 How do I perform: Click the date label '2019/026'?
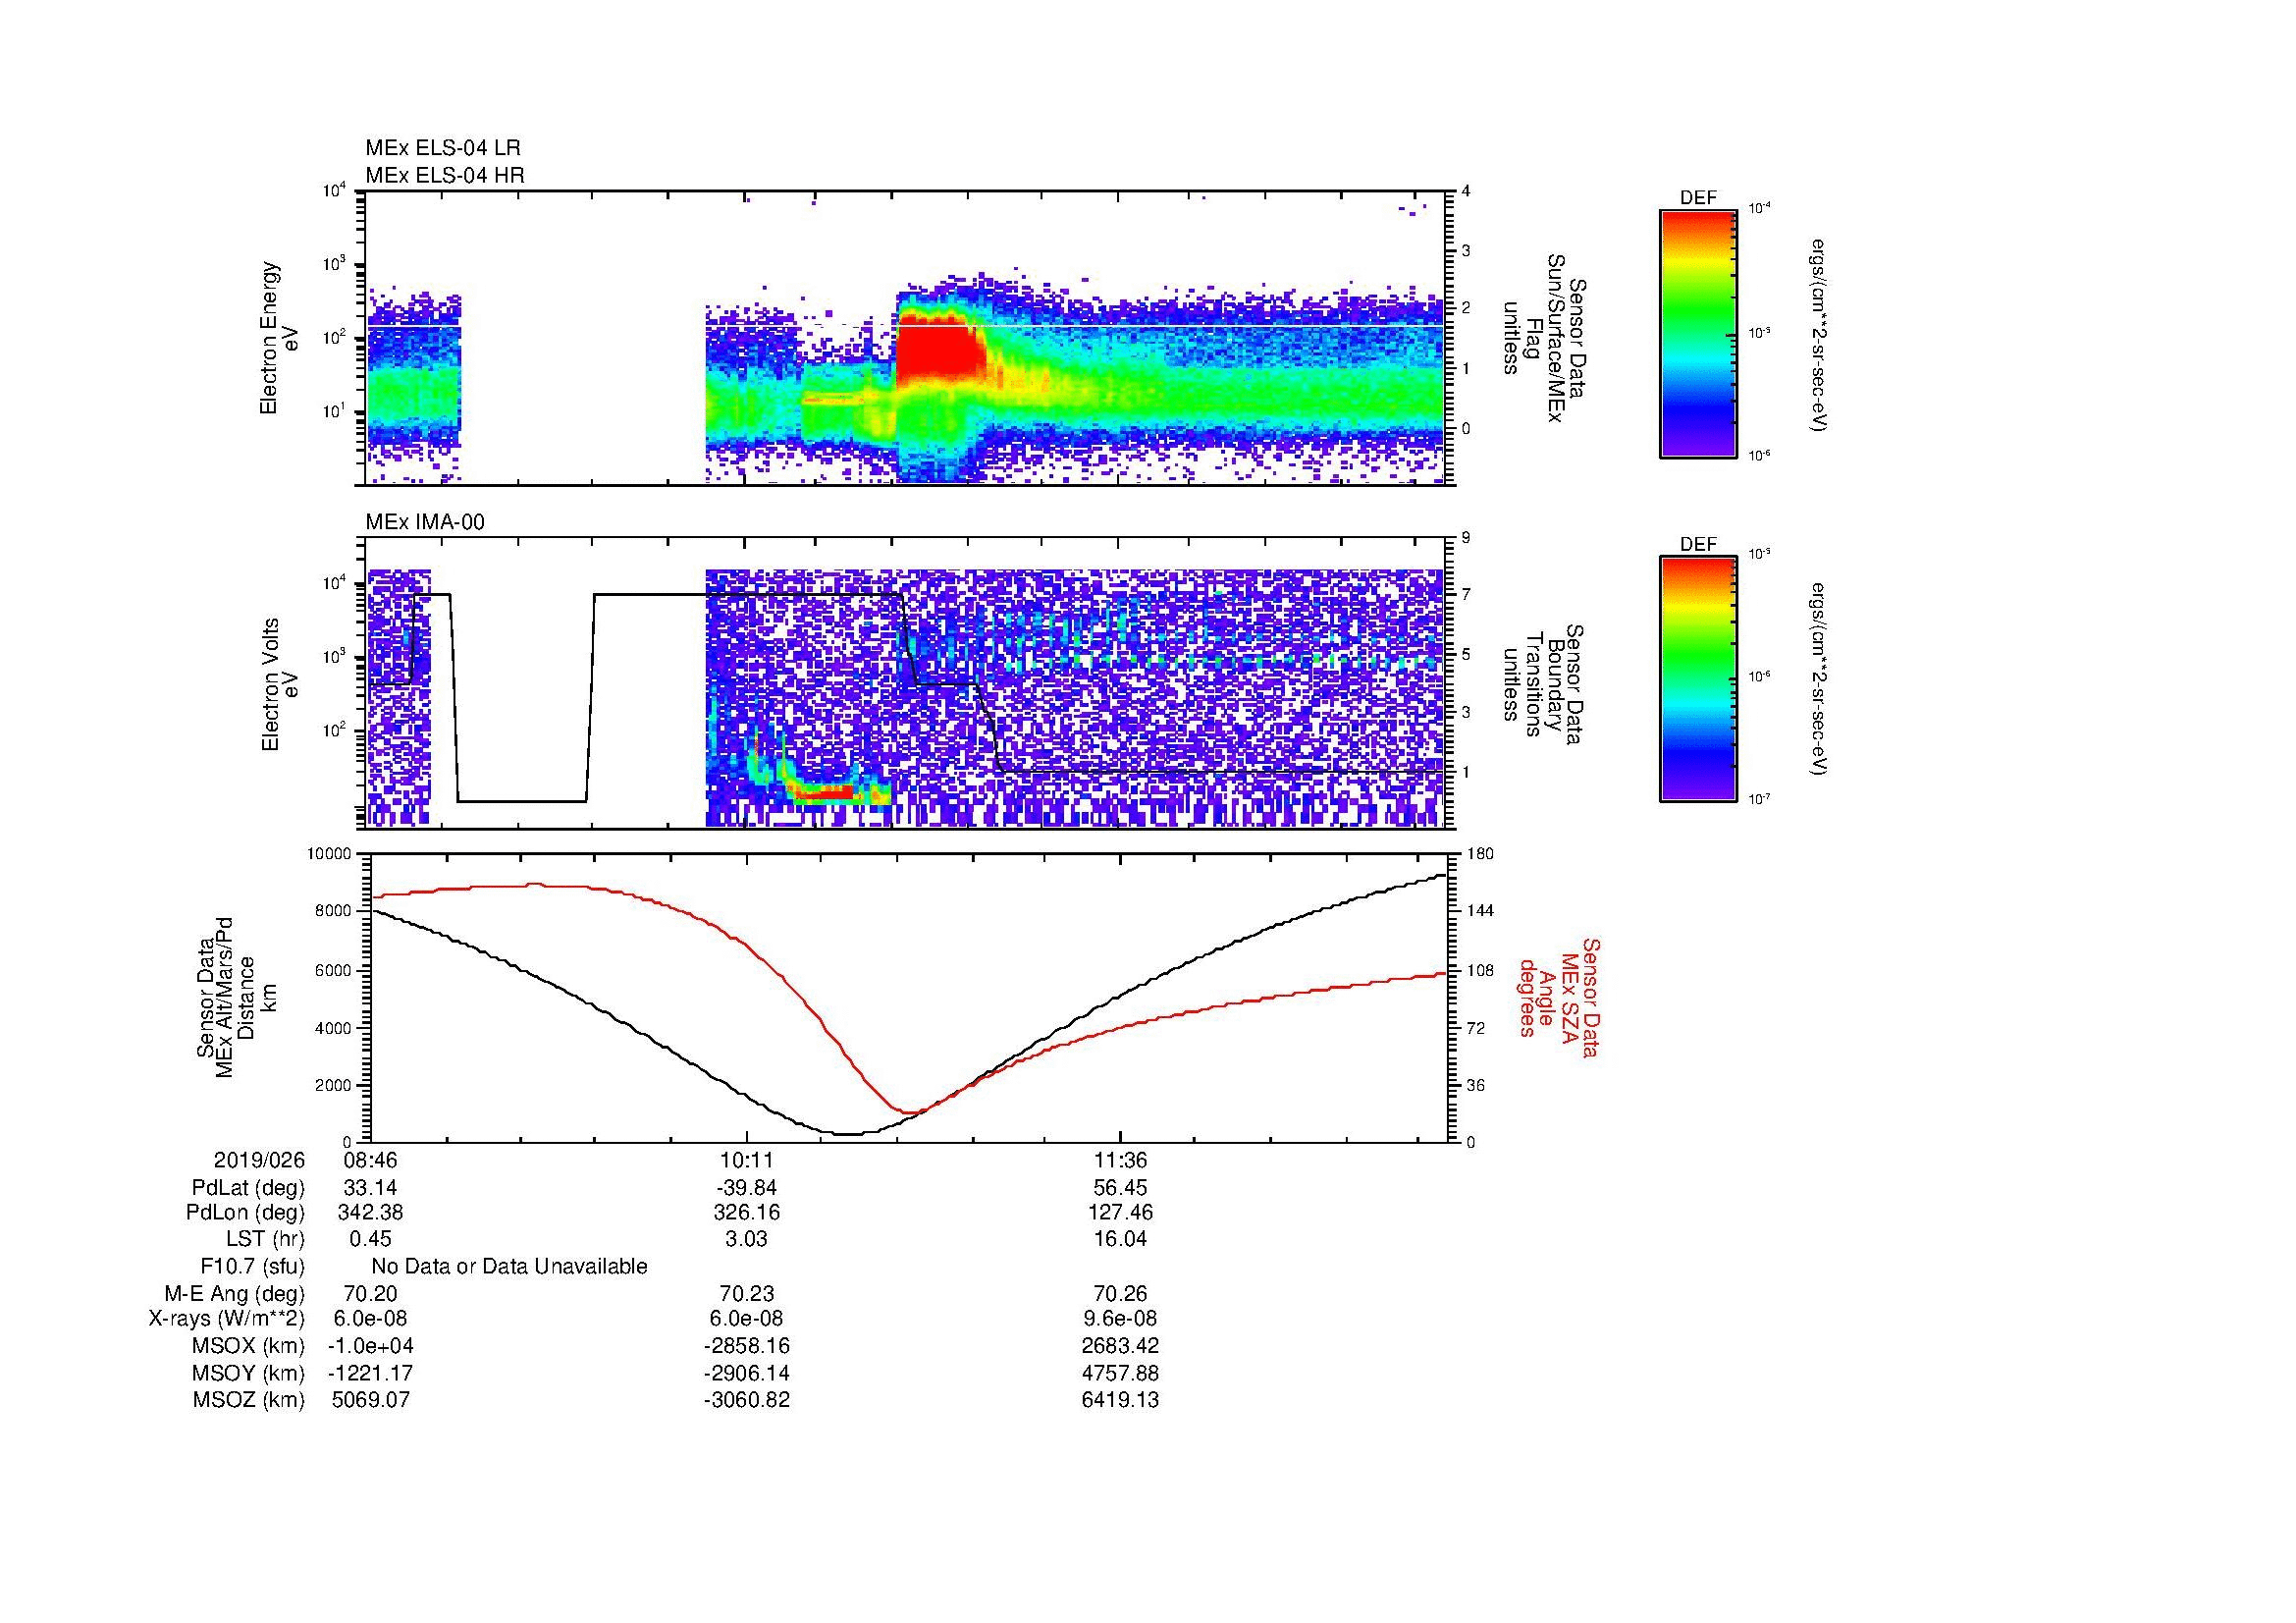tap(259, 1160)
